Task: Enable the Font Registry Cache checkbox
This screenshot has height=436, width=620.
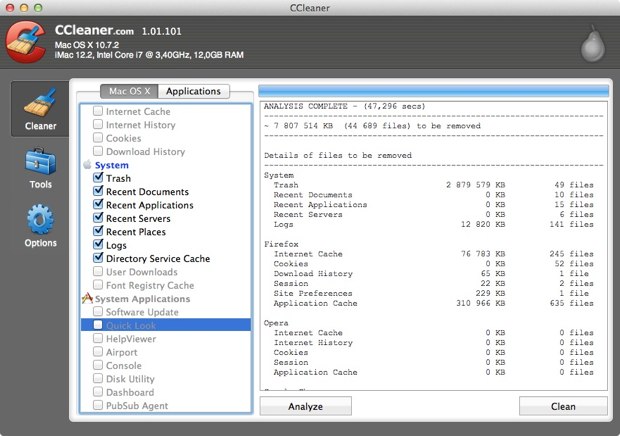Action: [98, 285]
